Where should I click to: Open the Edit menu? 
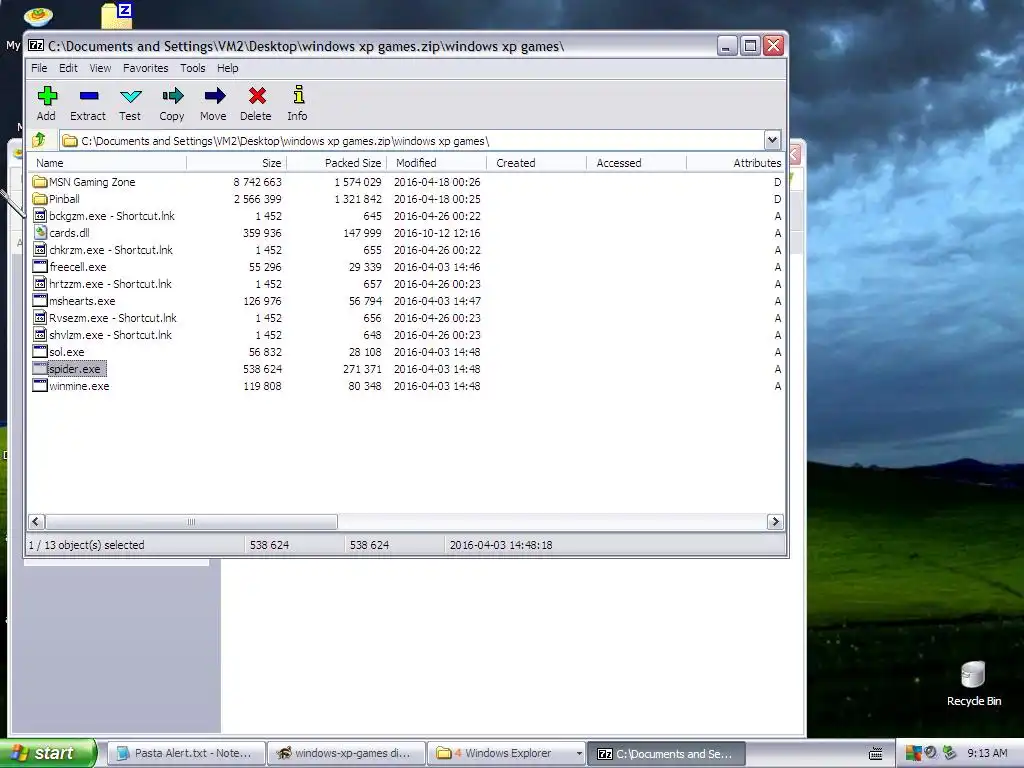click(x=68, y=68)
